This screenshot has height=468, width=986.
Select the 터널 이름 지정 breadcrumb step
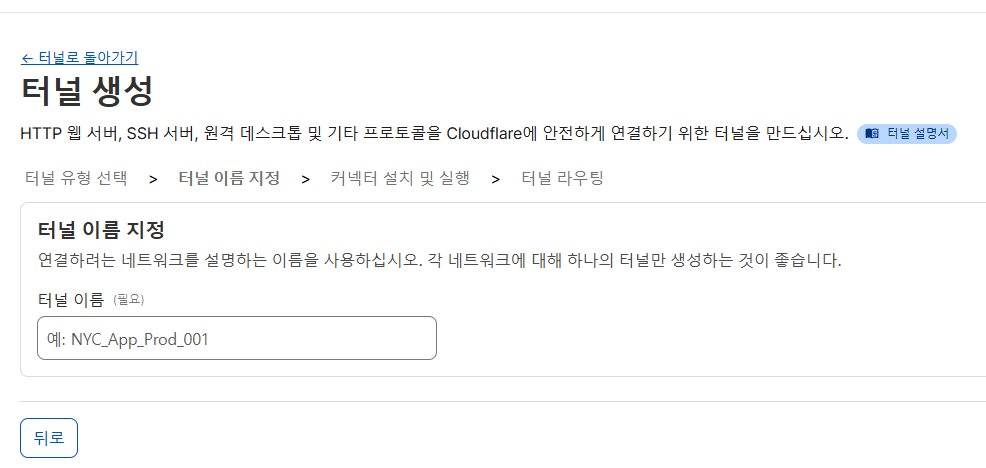(x=229, y=179)
